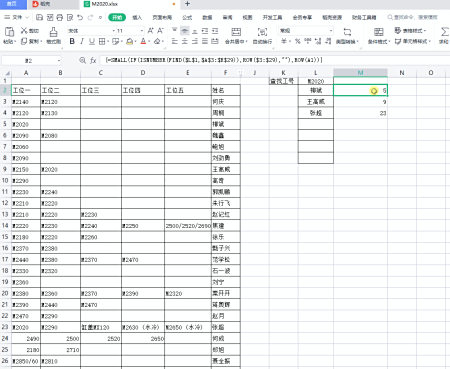
Task: Open the File menu
Action: click(17, 17)
